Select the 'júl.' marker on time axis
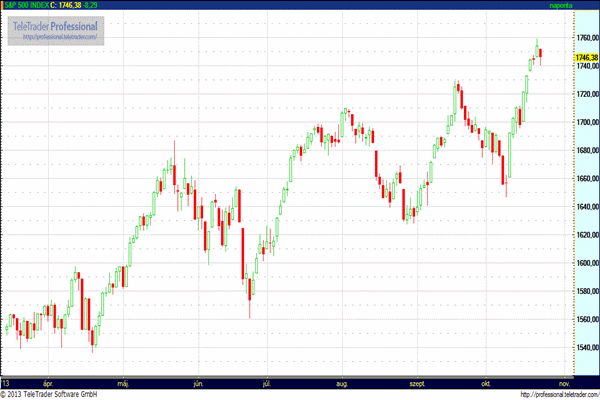600x400 pixels. [x=266, y=382]
